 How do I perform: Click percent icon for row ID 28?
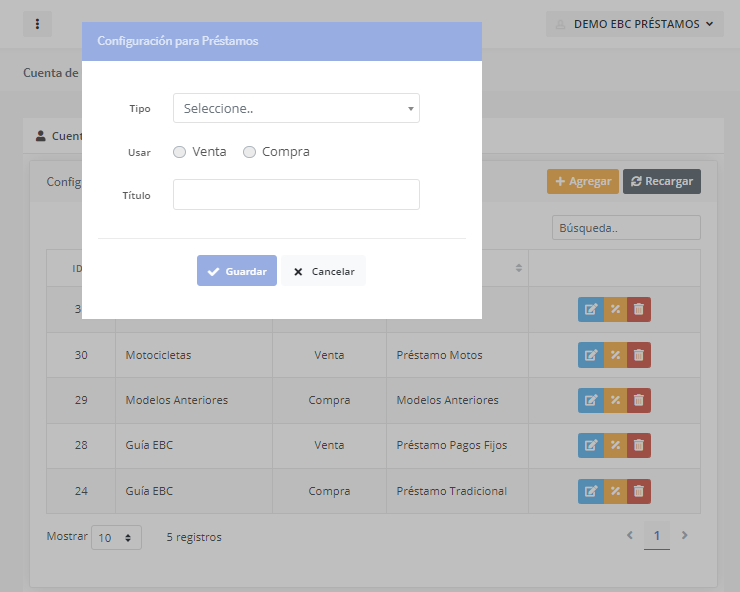[615, 445]
